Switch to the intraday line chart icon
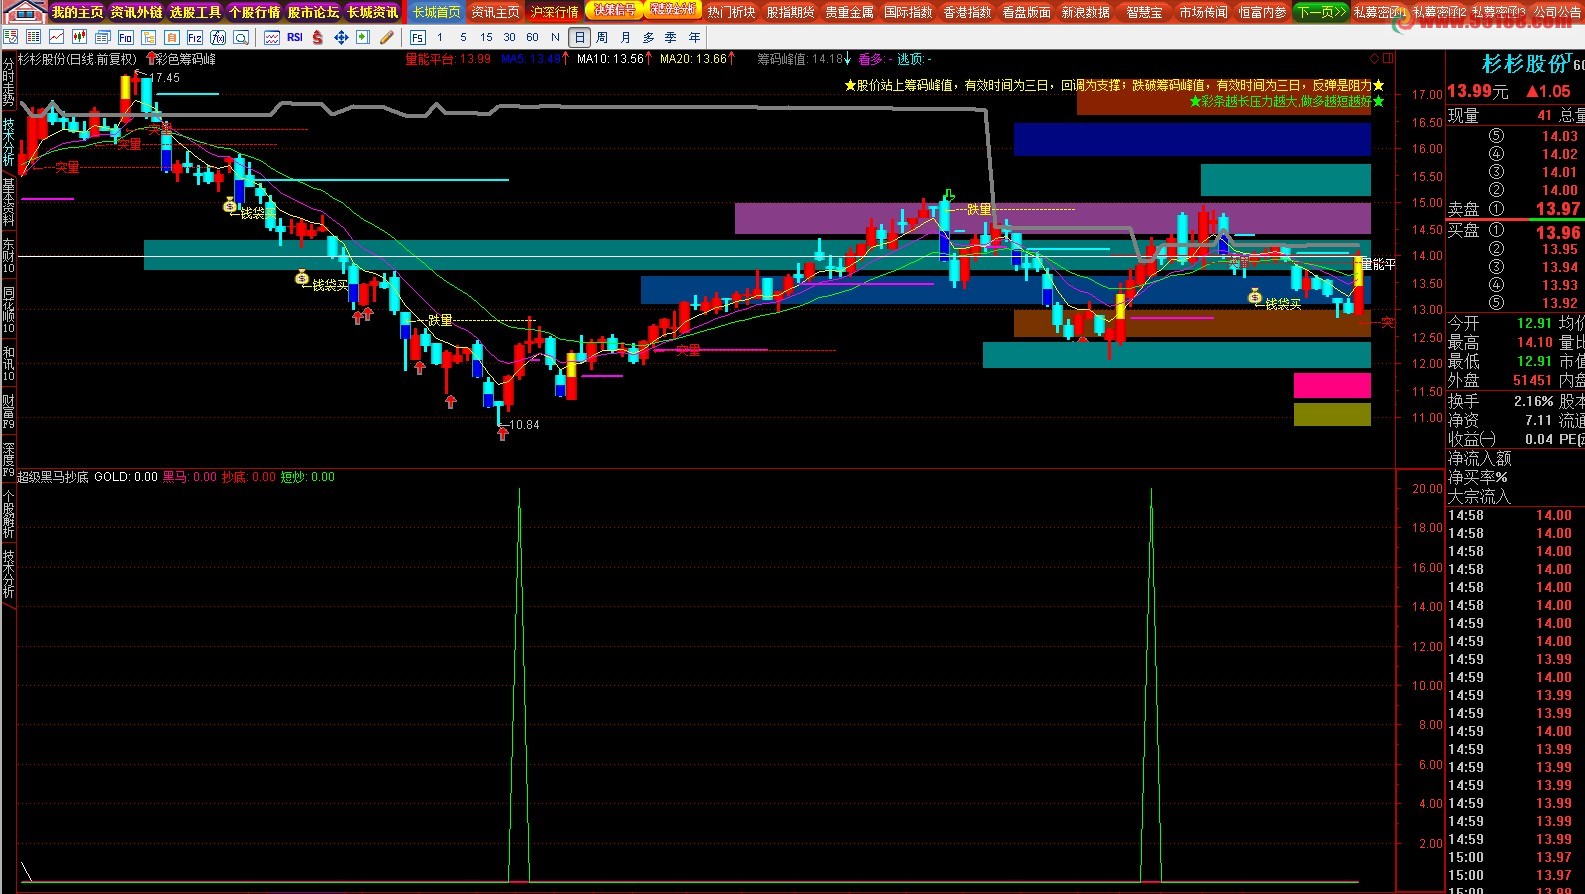 [56, 37]
